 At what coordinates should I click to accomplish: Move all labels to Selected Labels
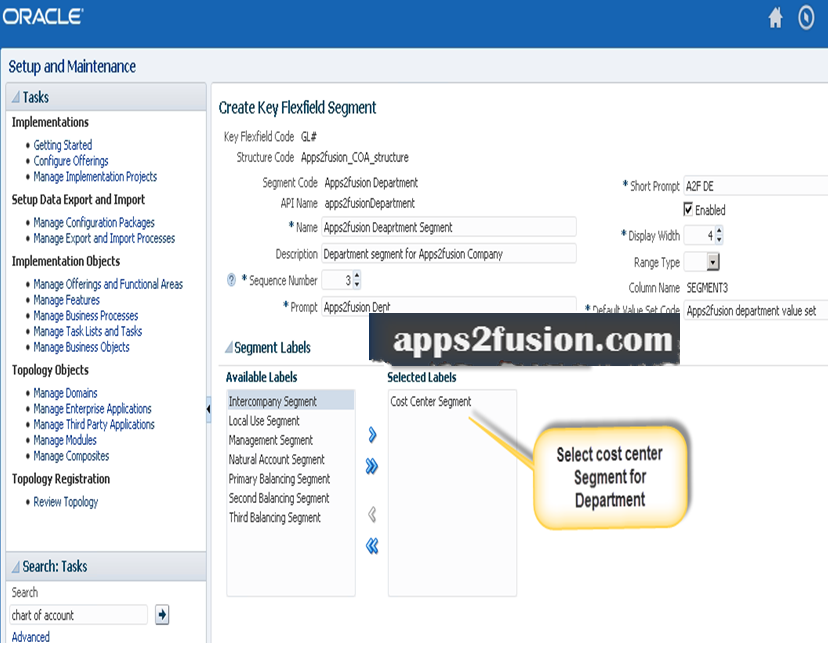[372, 466]
